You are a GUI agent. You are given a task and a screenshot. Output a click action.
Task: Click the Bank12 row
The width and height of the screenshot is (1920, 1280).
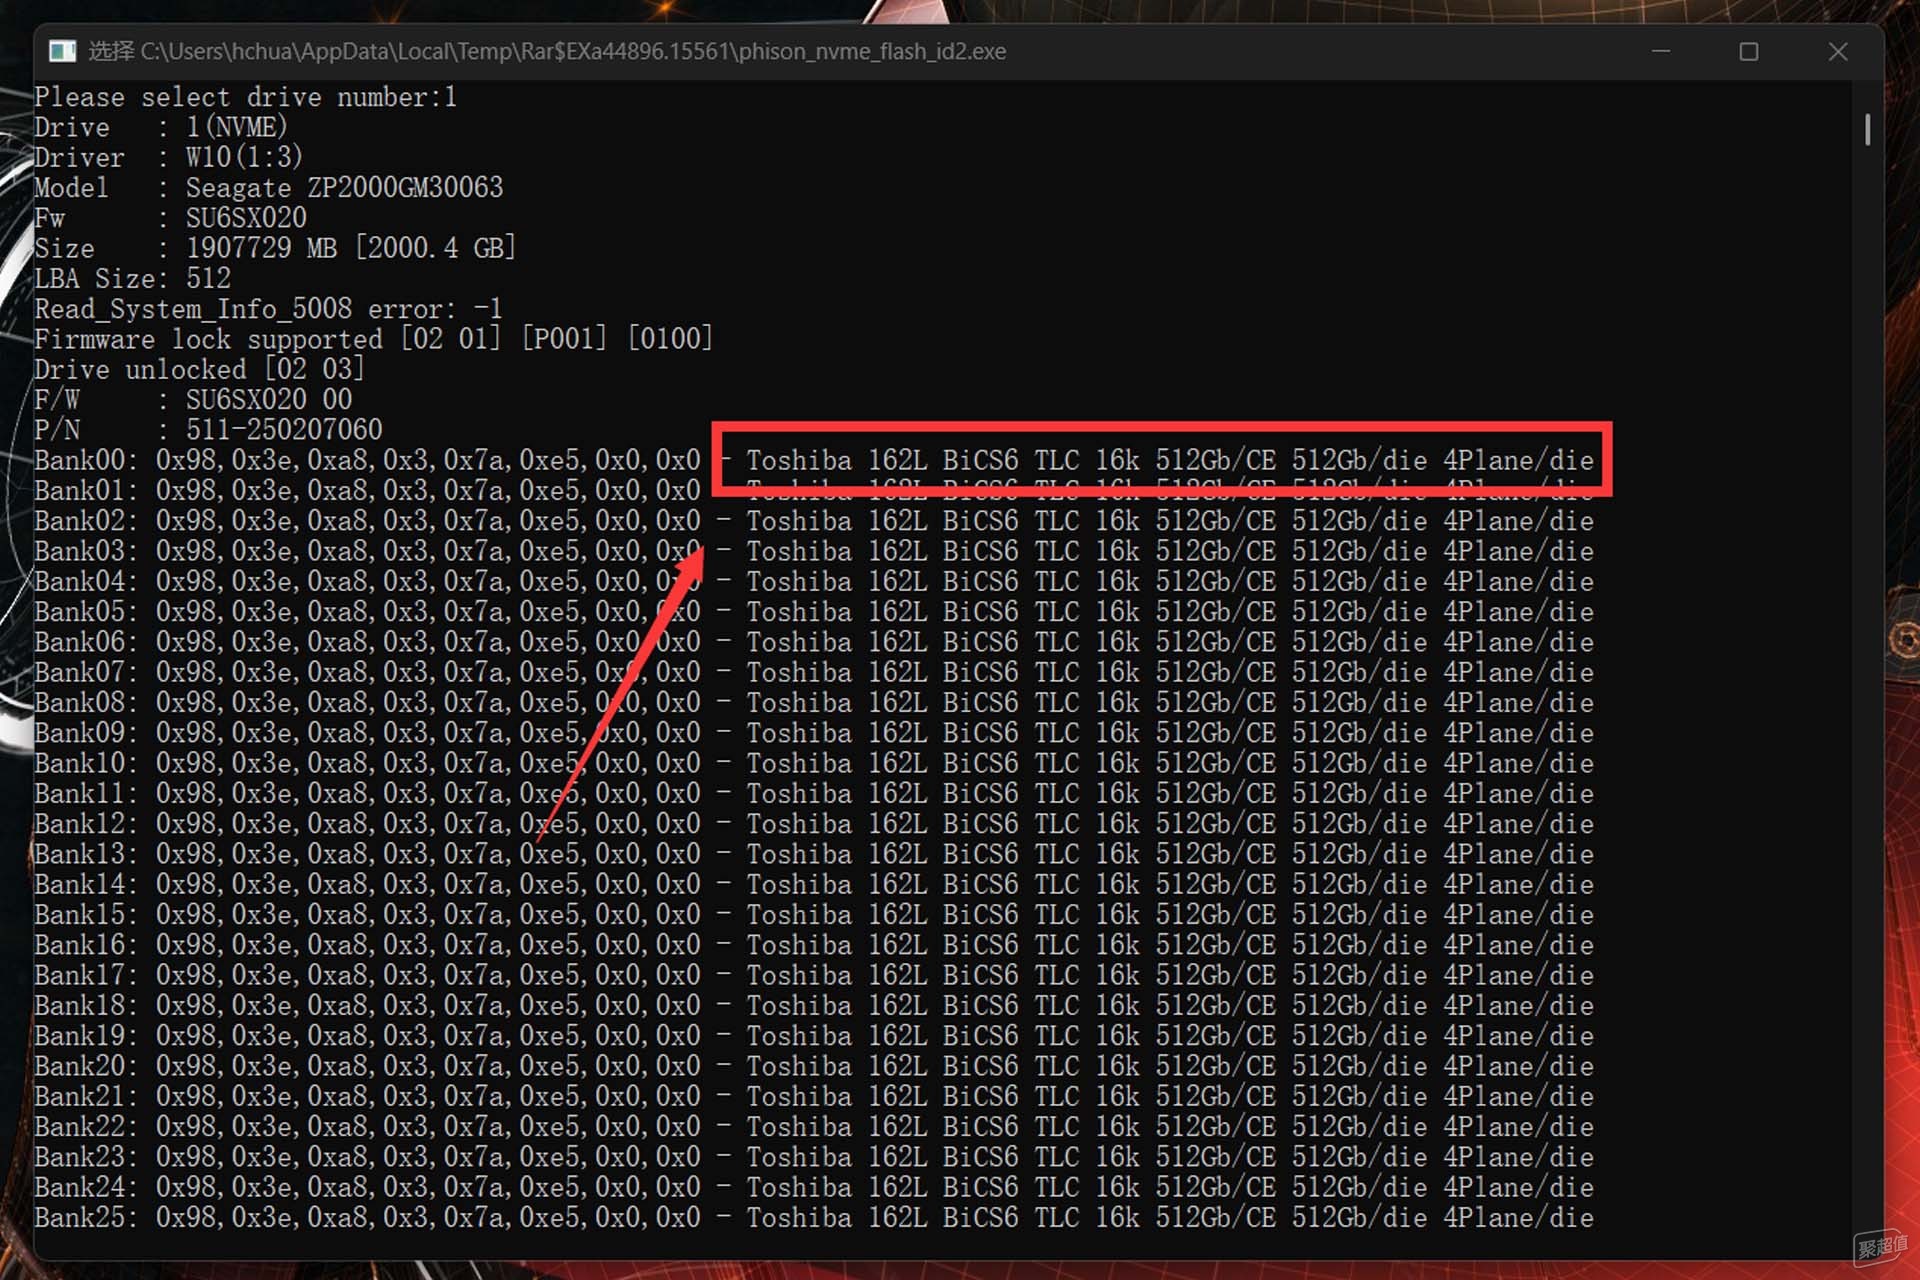click(x=814, y=824)
